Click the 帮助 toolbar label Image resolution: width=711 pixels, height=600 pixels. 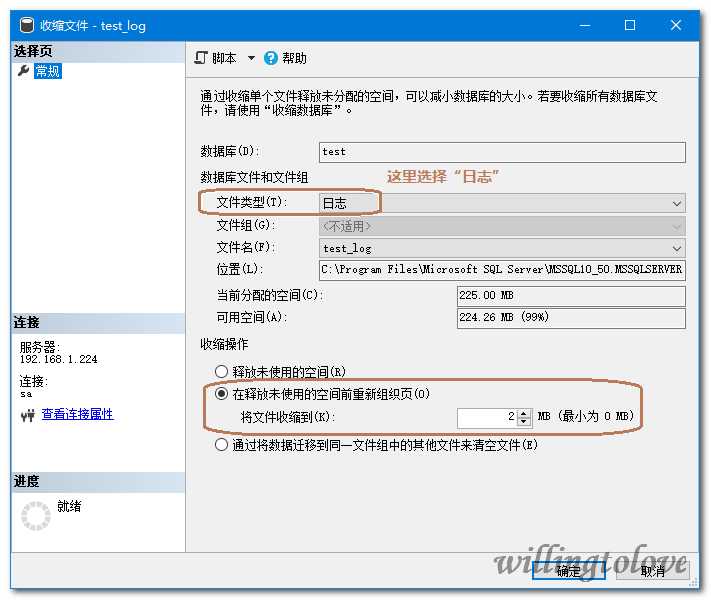294,58
